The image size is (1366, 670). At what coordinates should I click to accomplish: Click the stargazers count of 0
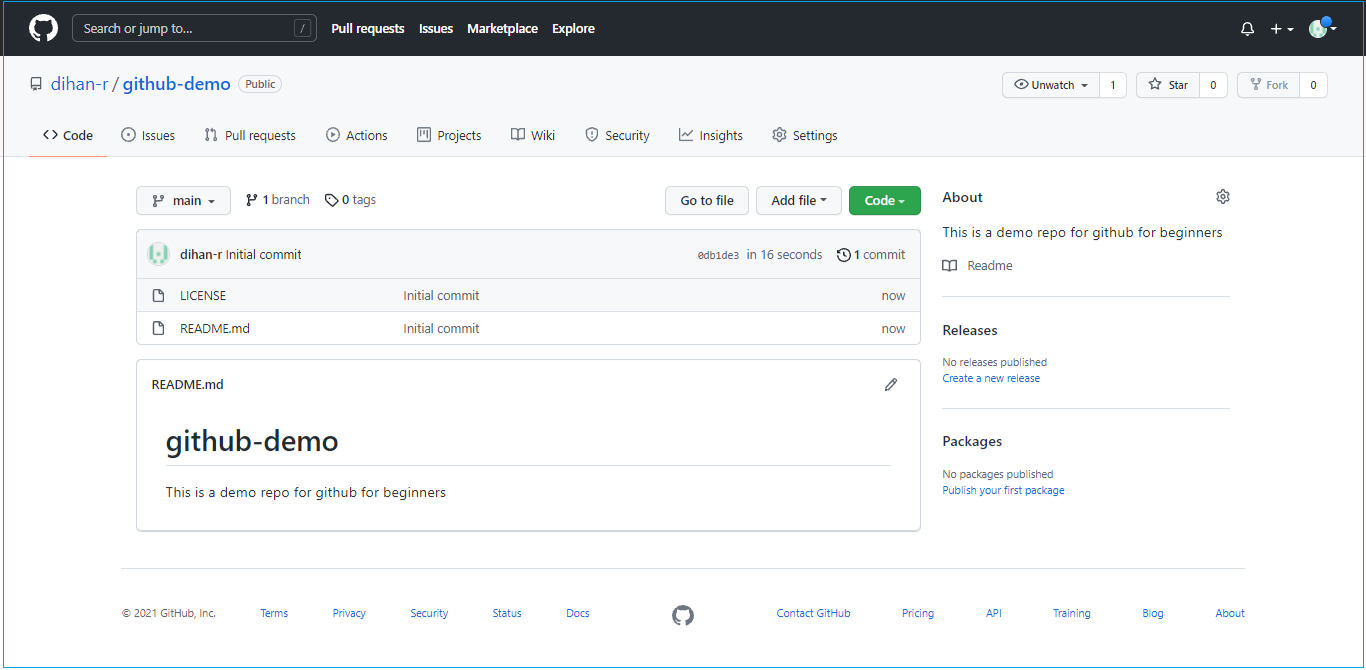pyautogui.click(x=1213, y=85)
